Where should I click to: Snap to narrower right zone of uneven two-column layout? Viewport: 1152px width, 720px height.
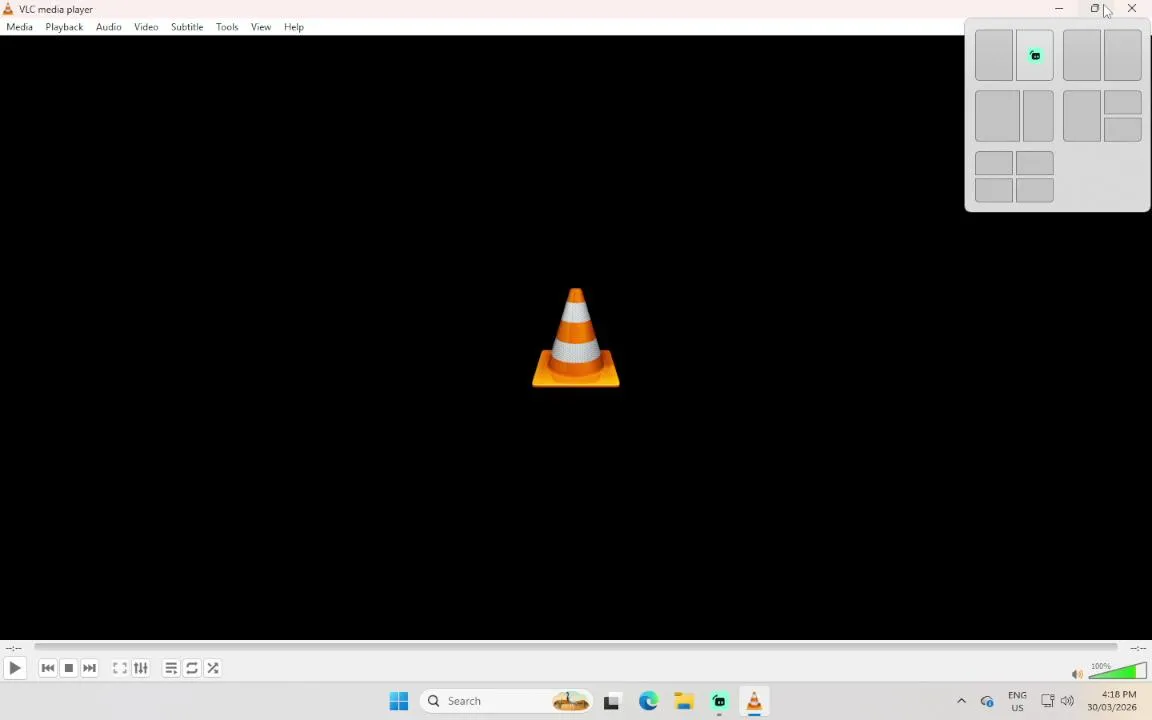point(1038,116)
